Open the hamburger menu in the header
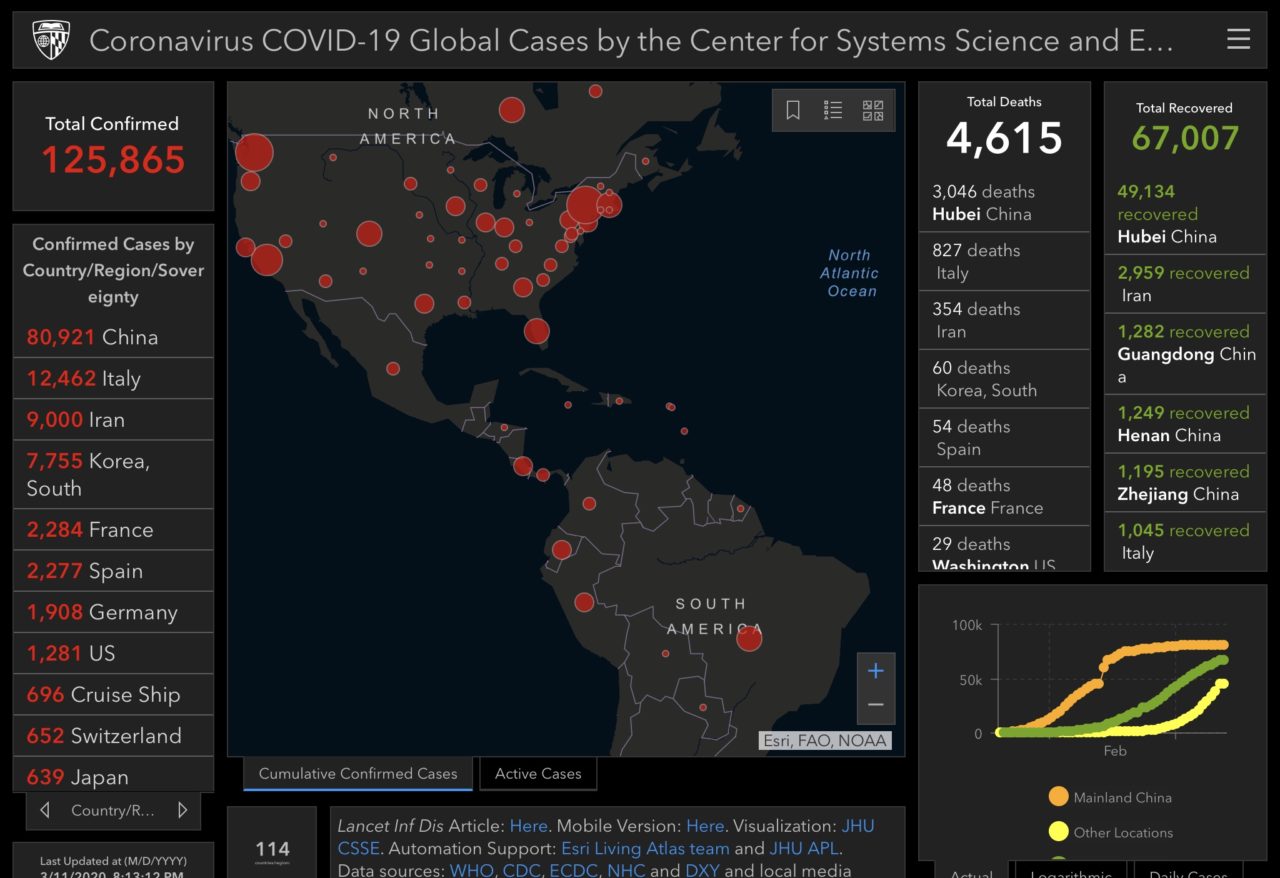The height and width of the screenshot is (878, 1280). (x=1238, y=39)
